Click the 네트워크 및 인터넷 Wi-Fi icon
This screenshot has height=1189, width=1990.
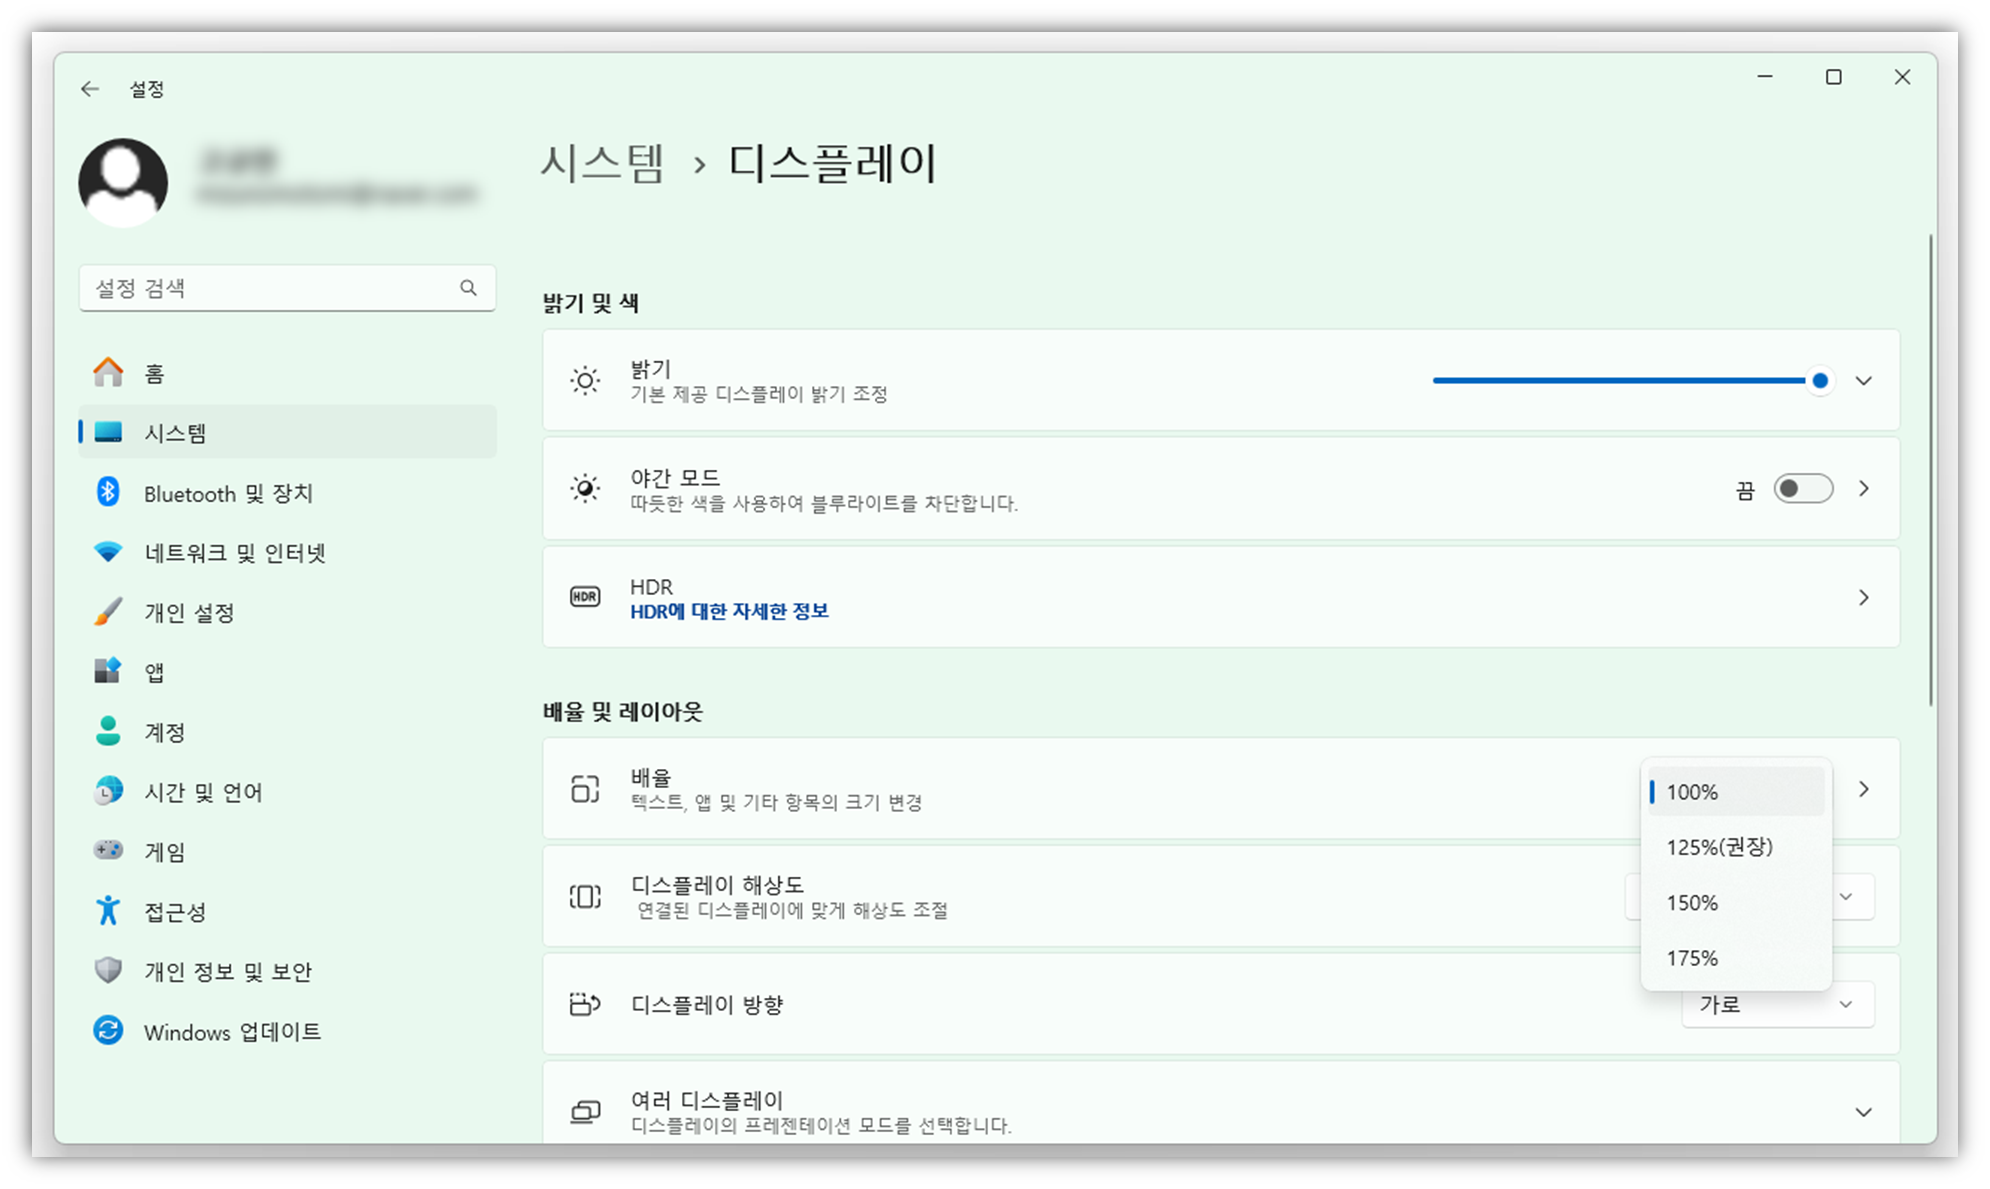pos(107,552)
